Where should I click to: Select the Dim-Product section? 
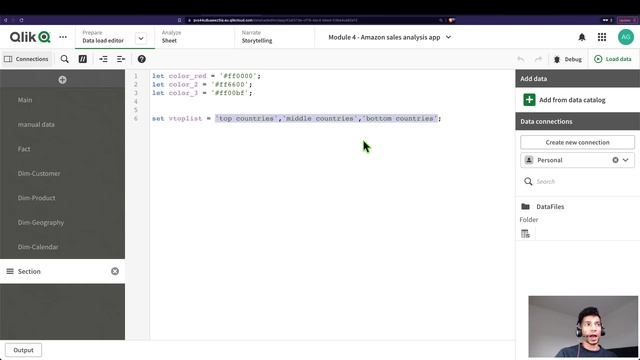click(62, 198)
